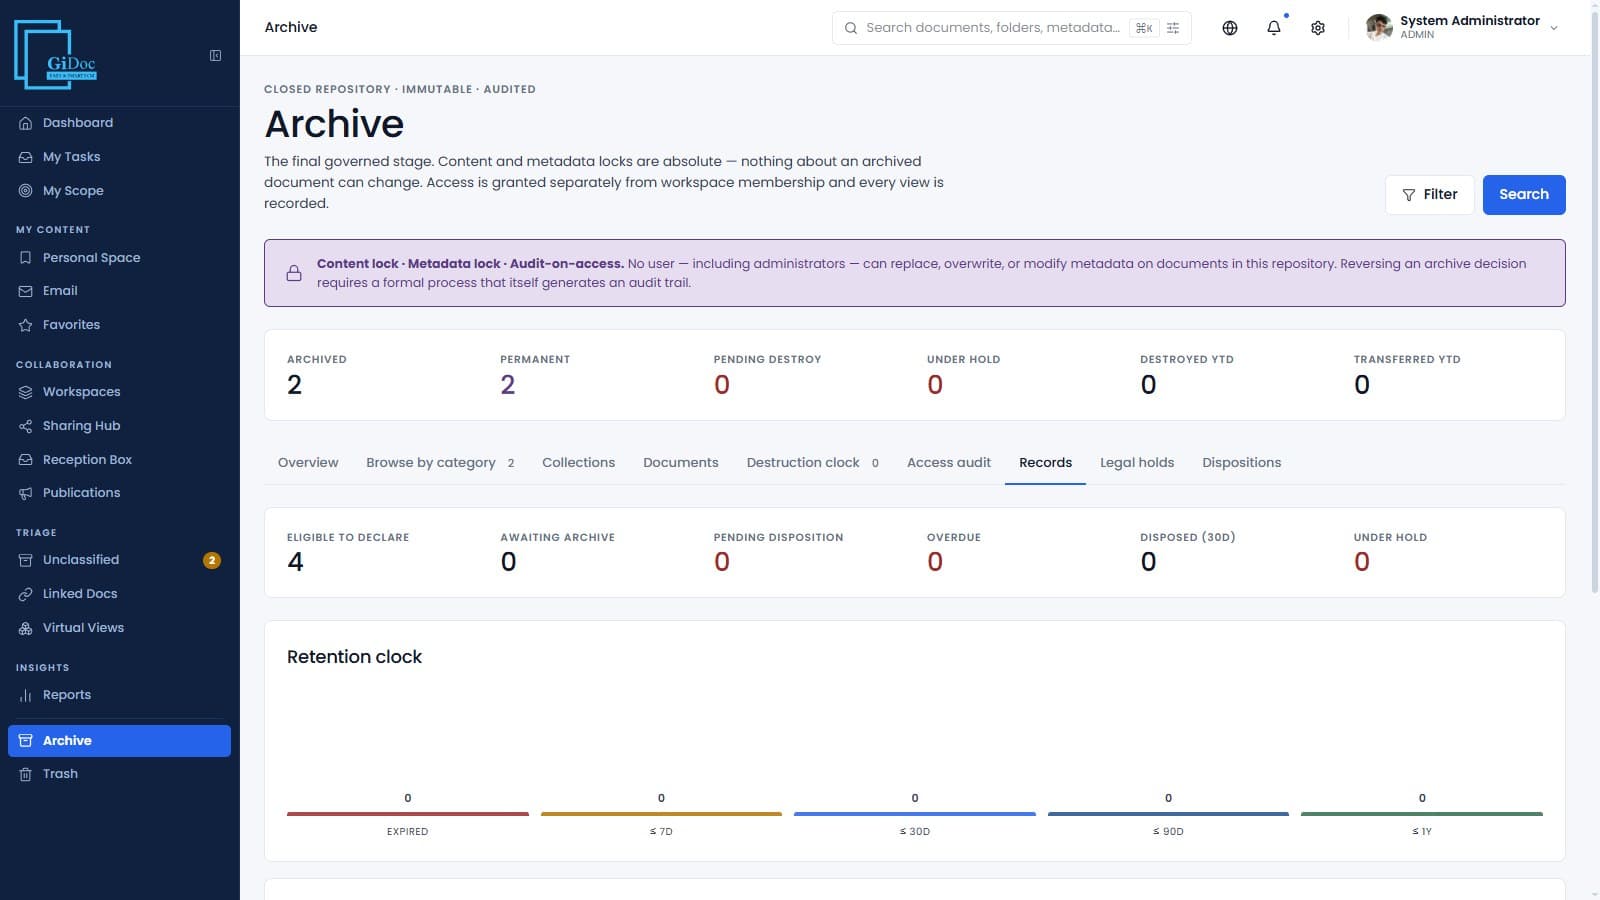
Task: Click the red EXPIRED retention bar
Action: tap(408, 814)
